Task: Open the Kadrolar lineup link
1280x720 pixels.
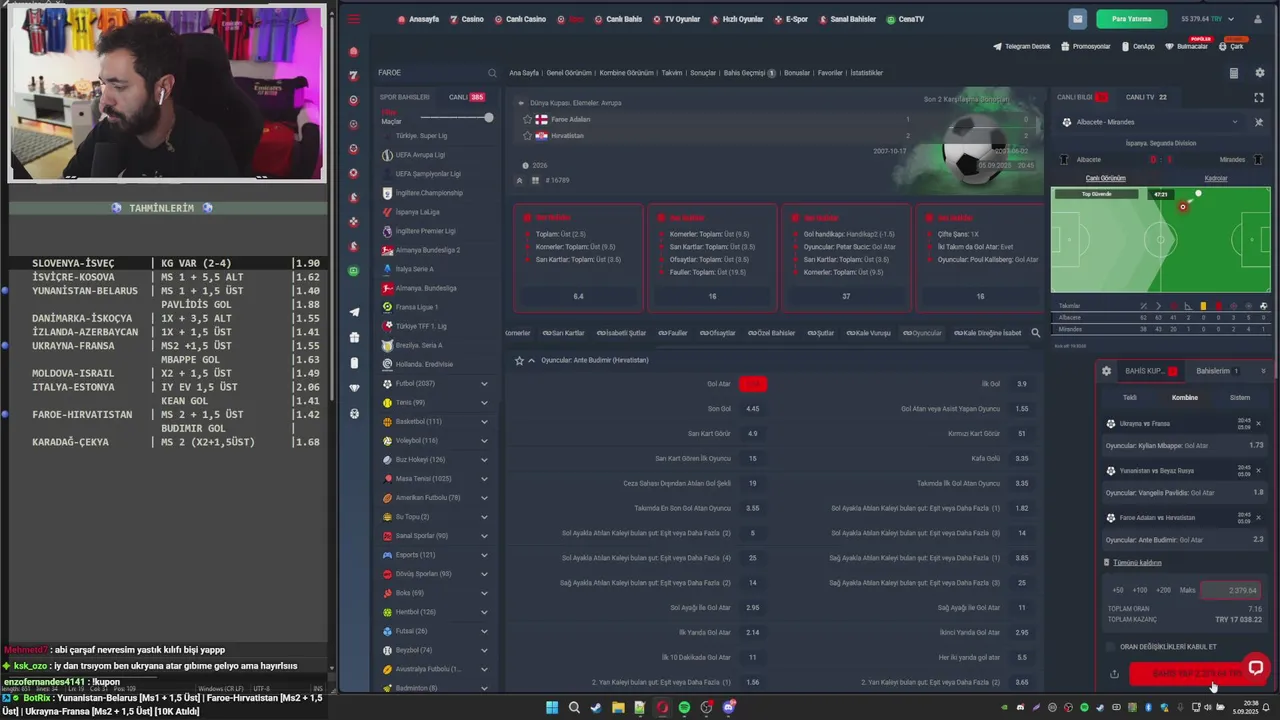Action: [x=1216, y=178]
